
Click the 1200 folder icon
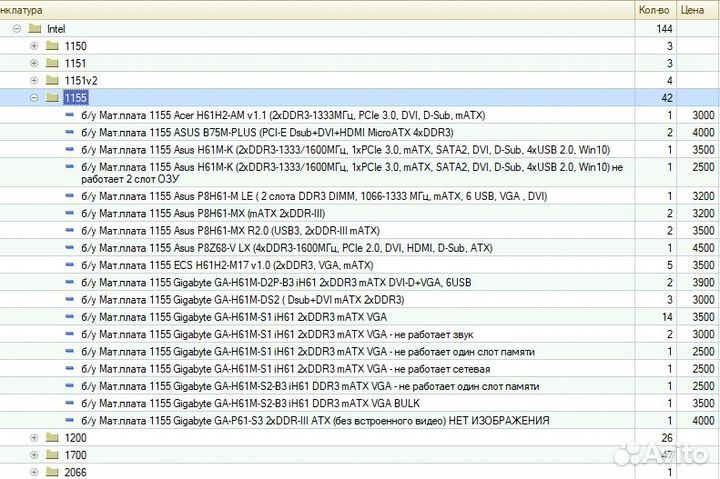pyautogui.click(x=52, y=437)
